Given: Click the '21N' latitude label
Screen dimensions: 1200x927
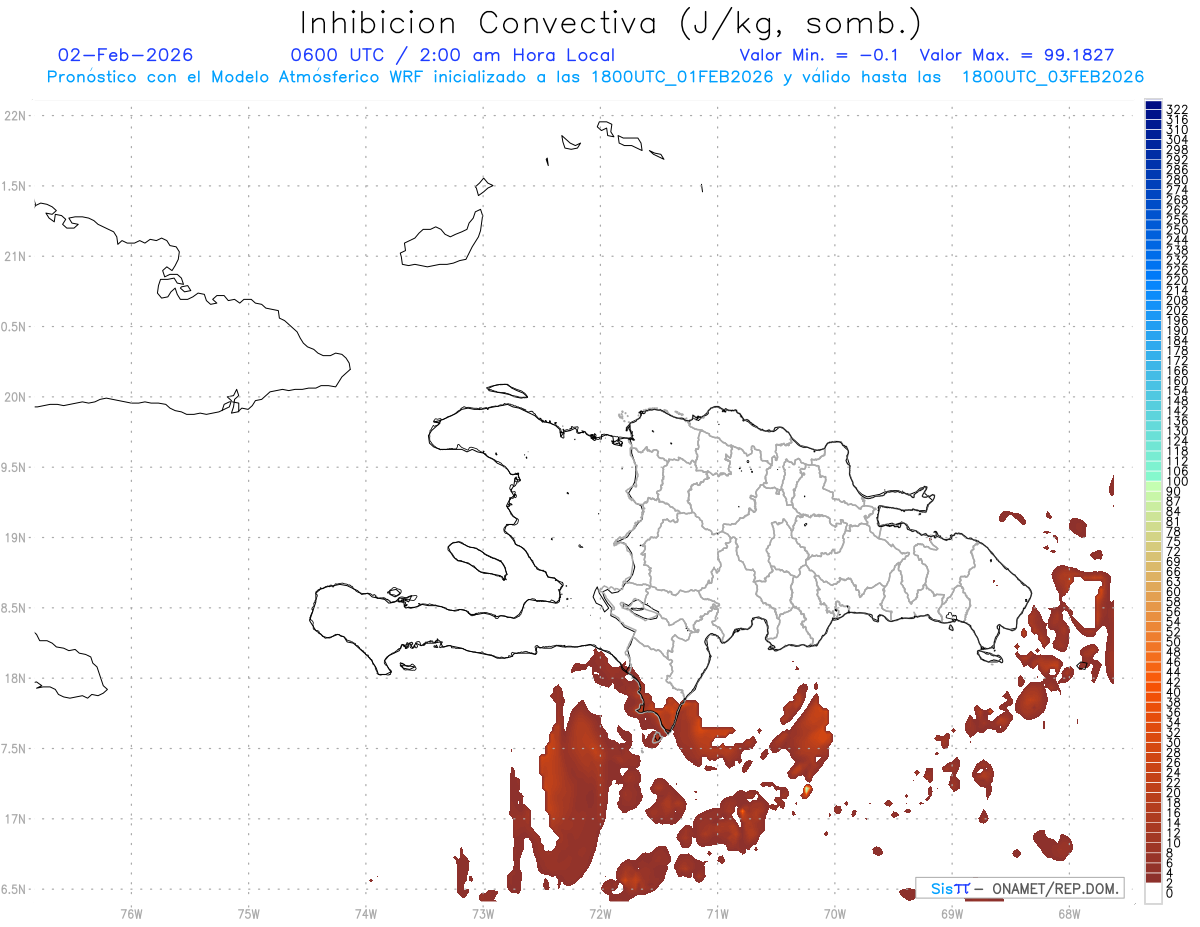Looking at the screenshot, I should pyautogui.click(x=14, y=256).
